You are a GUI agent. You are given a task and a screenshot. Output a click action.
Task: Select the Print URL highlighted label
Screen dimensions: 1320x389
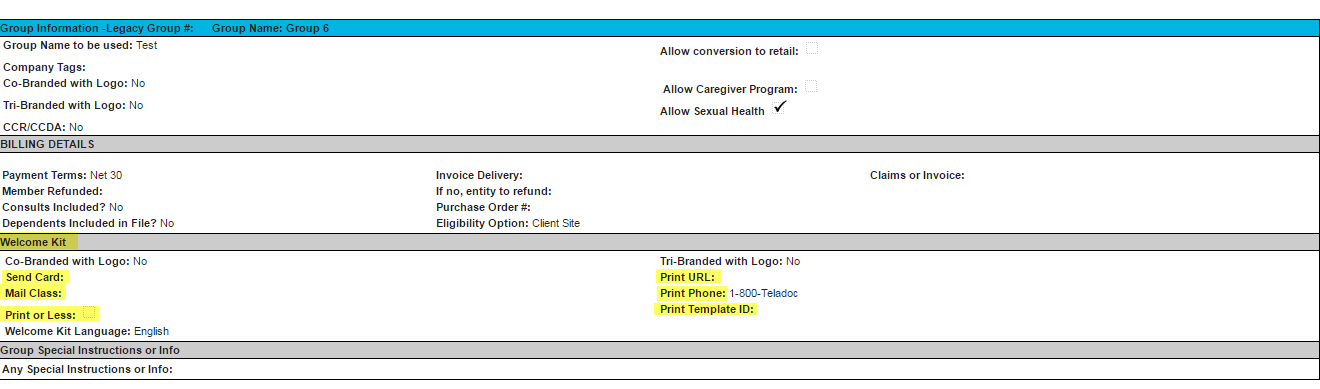(x=688, y=277)
